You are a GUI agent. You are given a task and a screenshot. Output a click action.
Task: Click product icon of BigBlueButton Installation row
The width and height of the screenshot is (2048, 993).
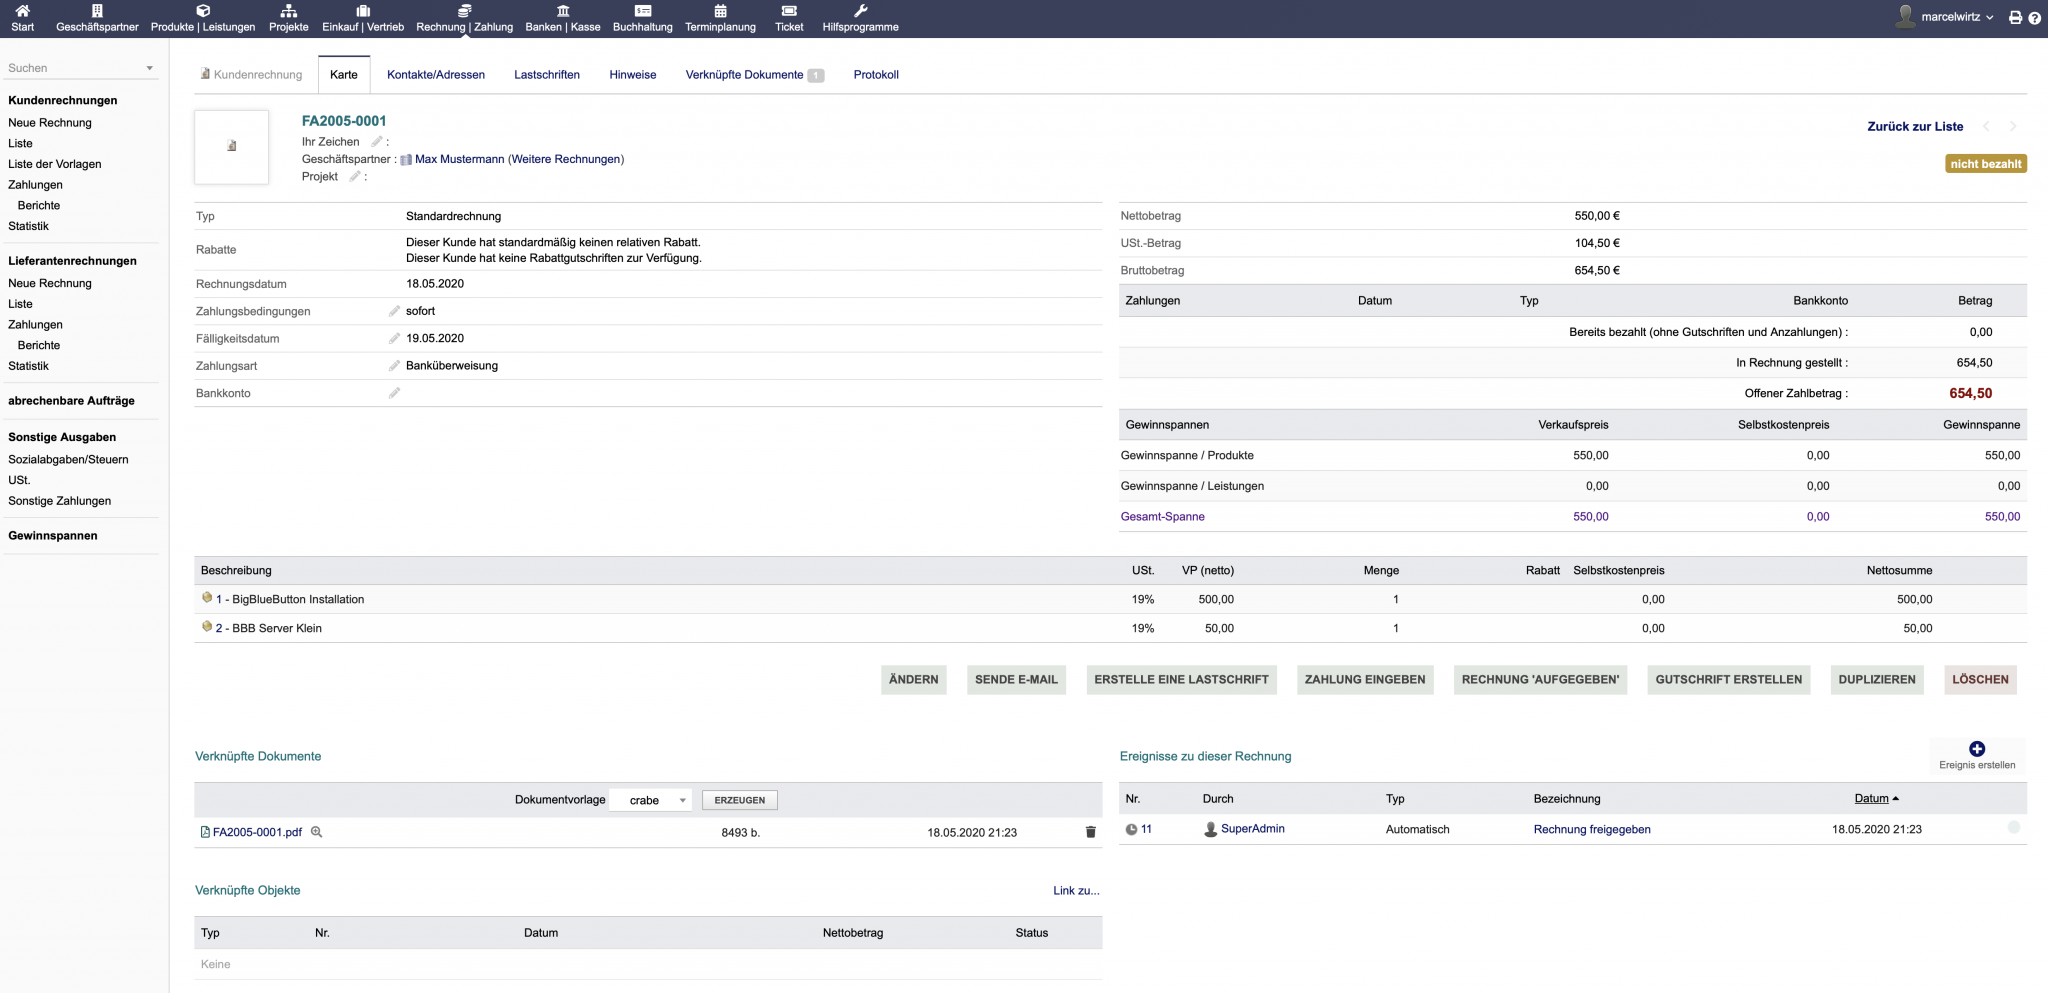[x=207, y=598]
